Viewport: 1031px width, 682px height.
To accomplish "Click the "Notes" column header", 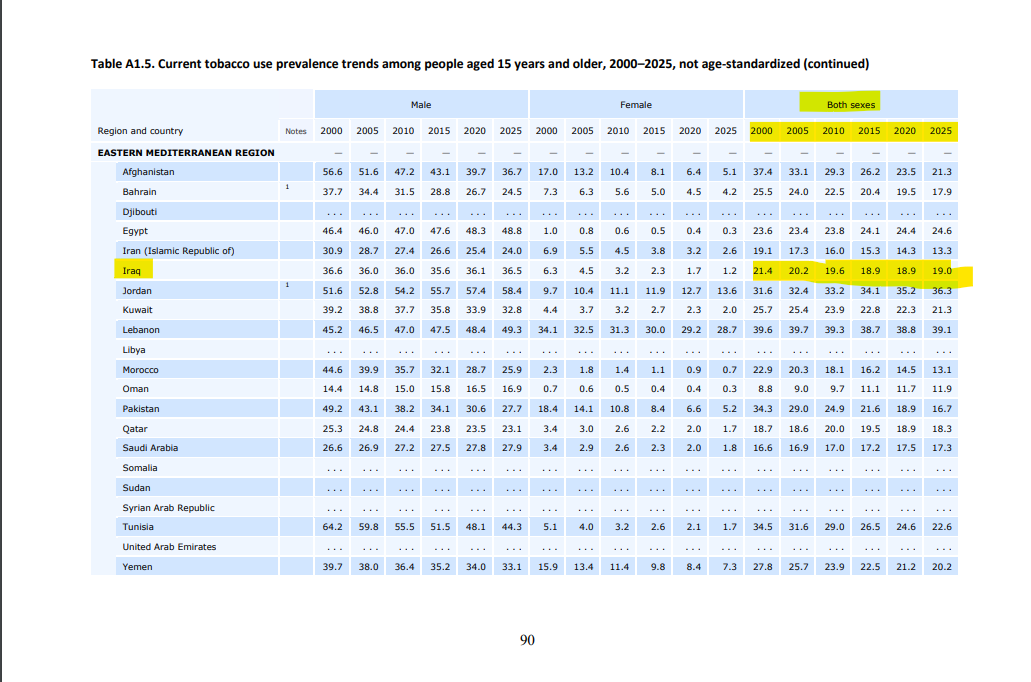I will click(295, 131).
